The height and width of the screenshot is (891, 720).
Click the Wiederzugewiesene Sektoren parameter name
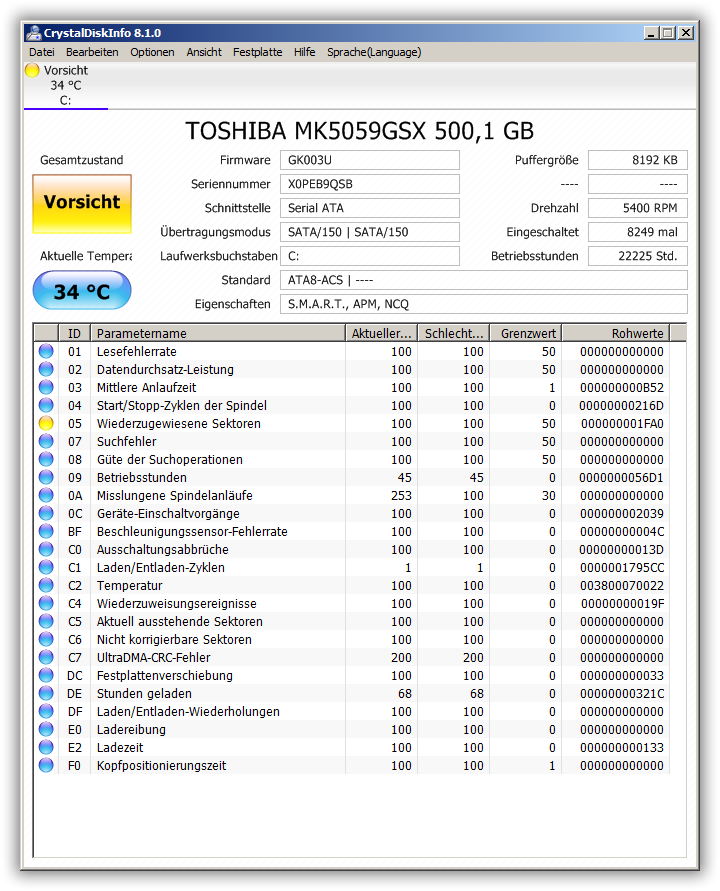click(178, 424)
